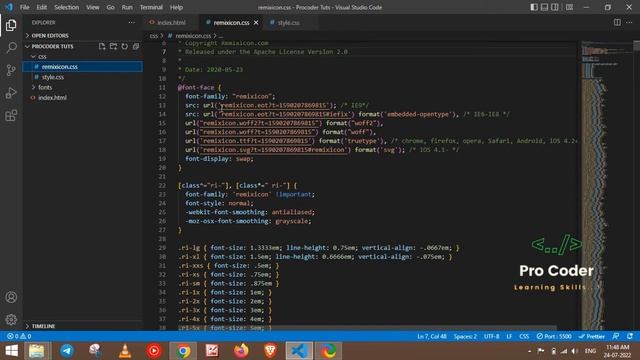Change Spaces: 2 indentation setting
Viewport: 640px width, 360px height.
[465, 336]
